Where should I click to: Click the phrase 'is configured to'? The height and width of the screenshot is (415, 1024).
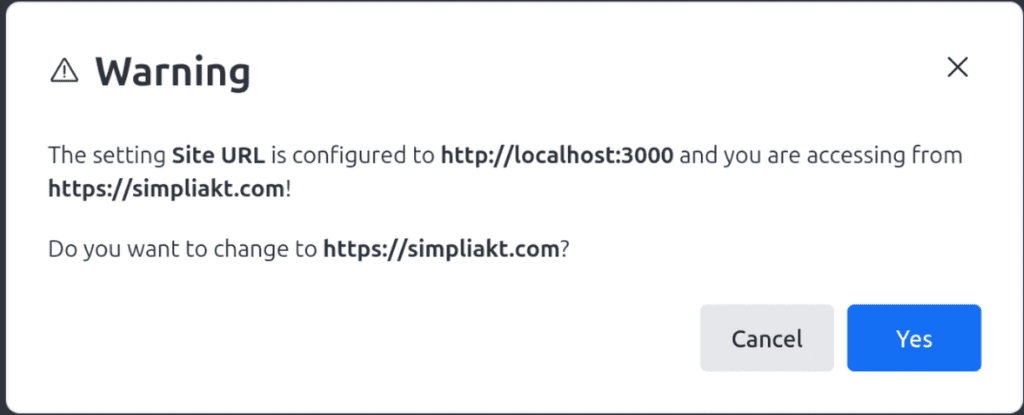[x=353, y=156]
